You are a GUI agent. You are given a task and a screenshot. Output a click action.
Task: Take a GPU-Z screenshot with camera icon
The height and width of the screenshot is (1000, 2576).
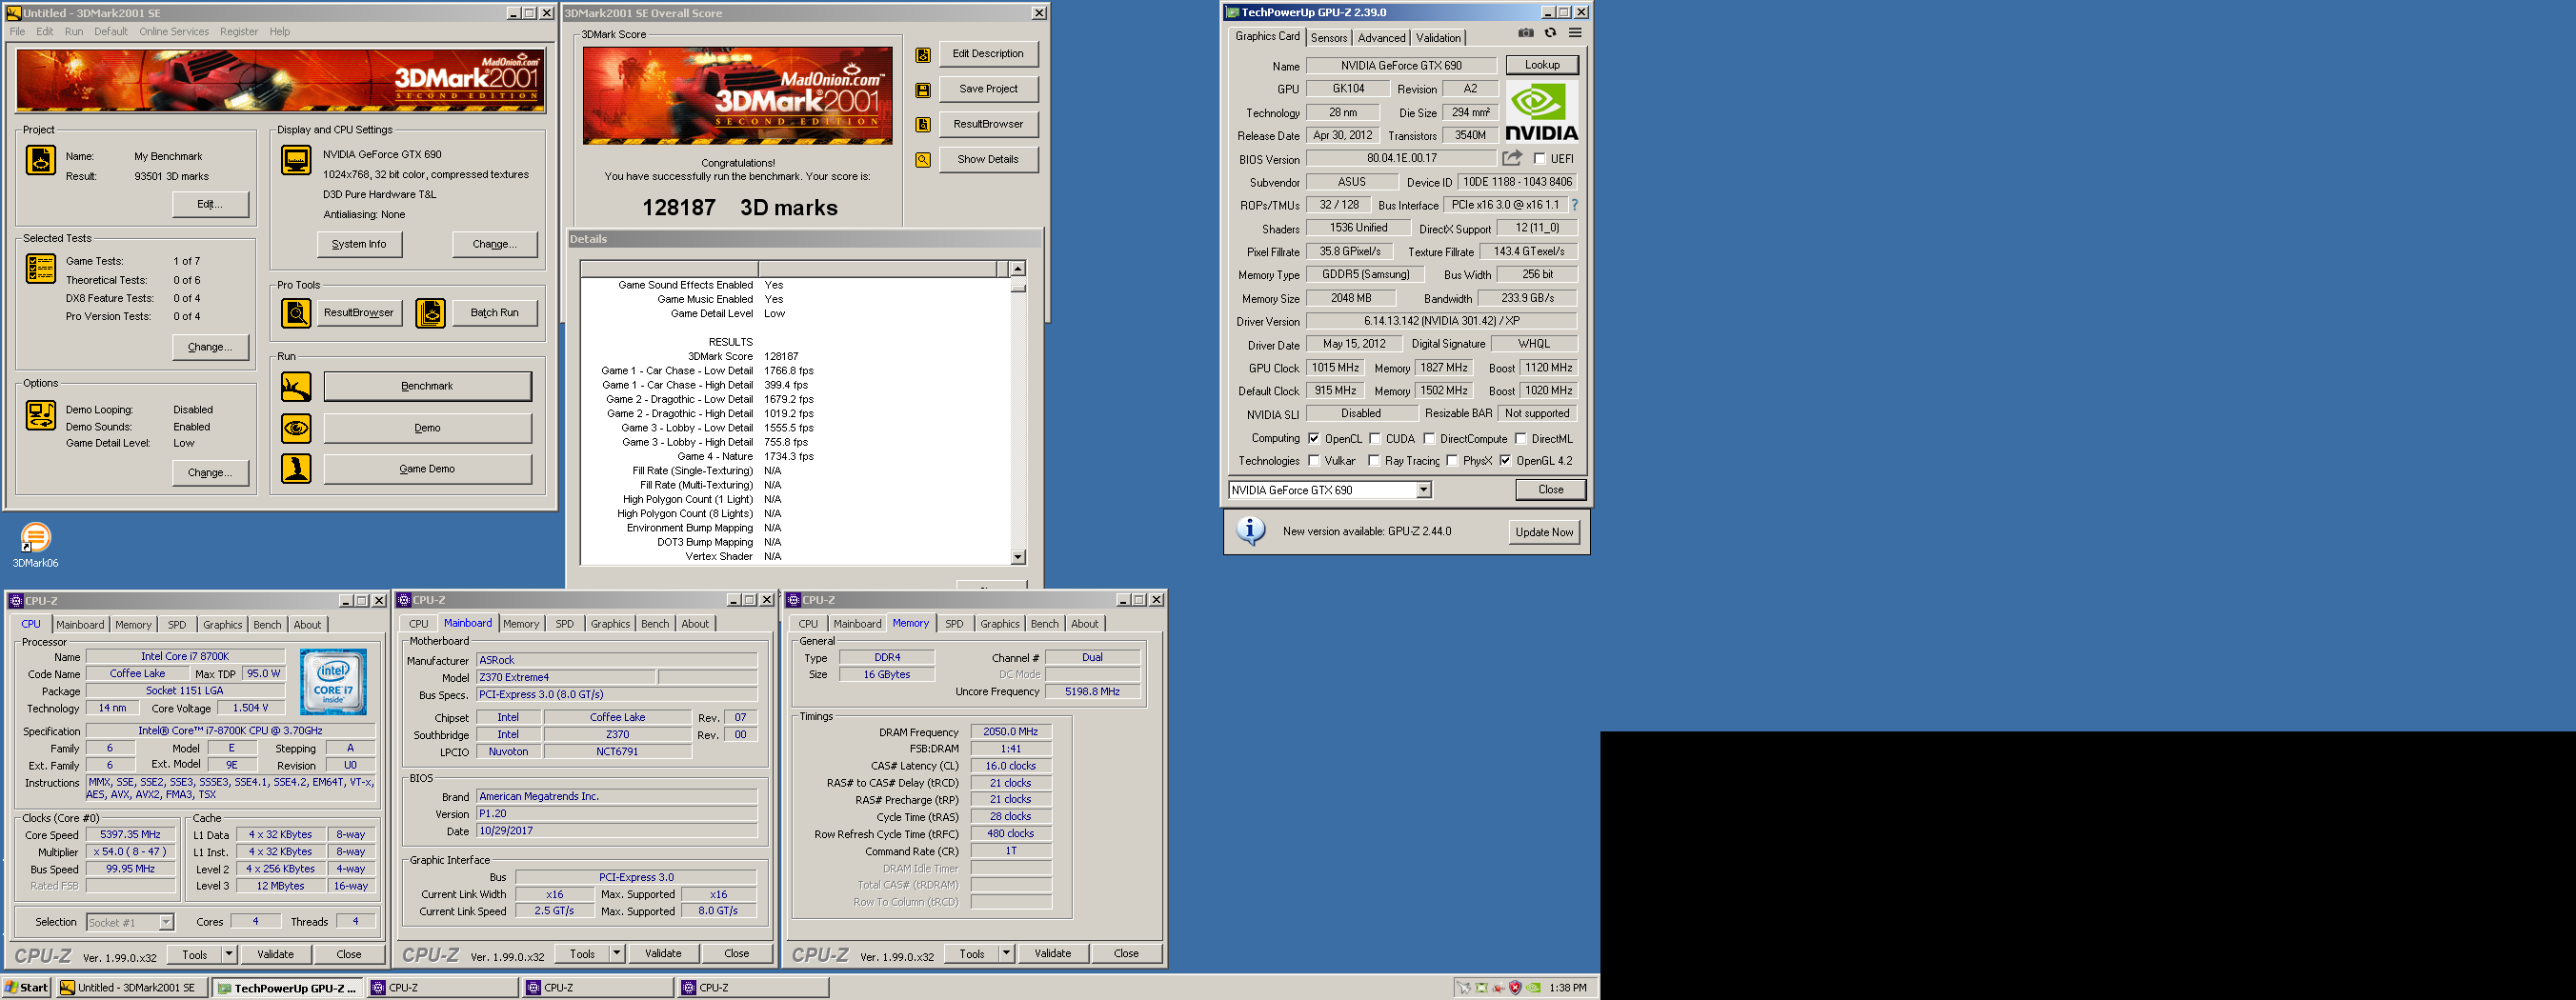tap(1526, 33)
